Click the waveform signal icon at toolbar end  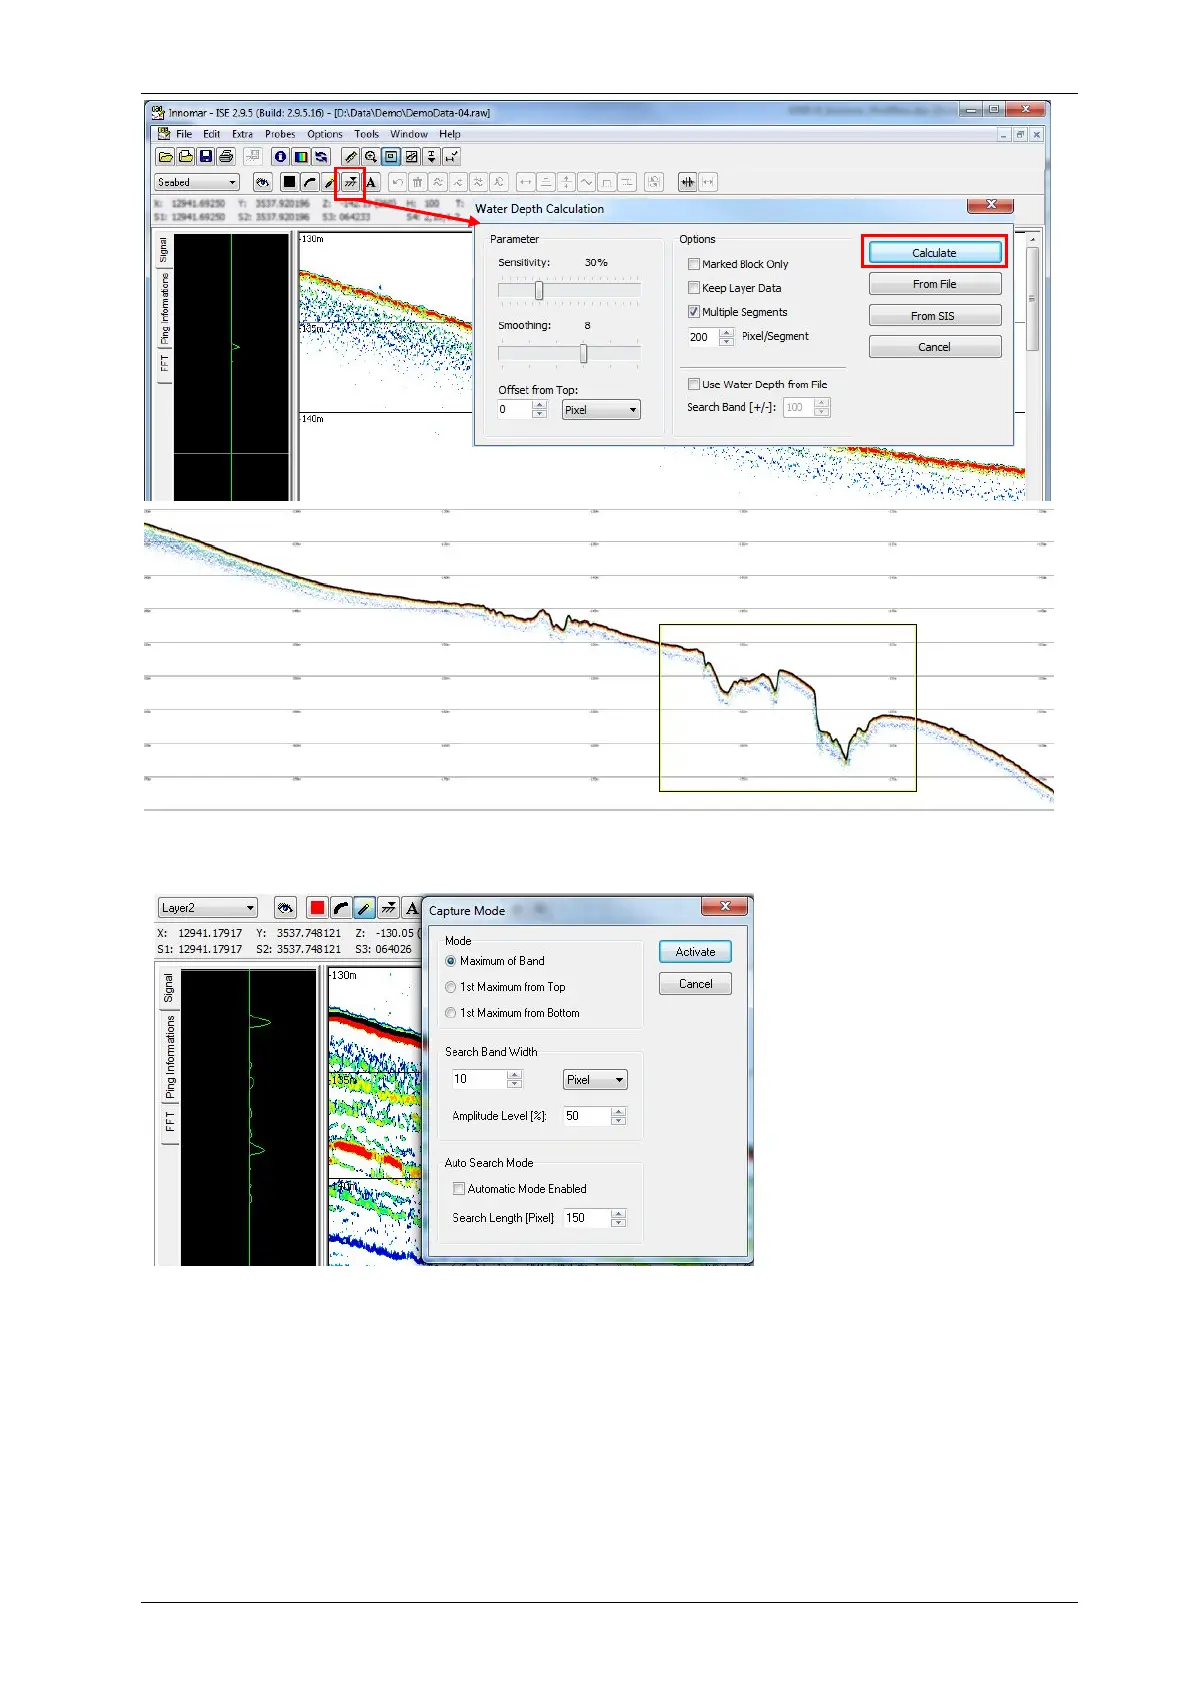[x=687, y=182]
